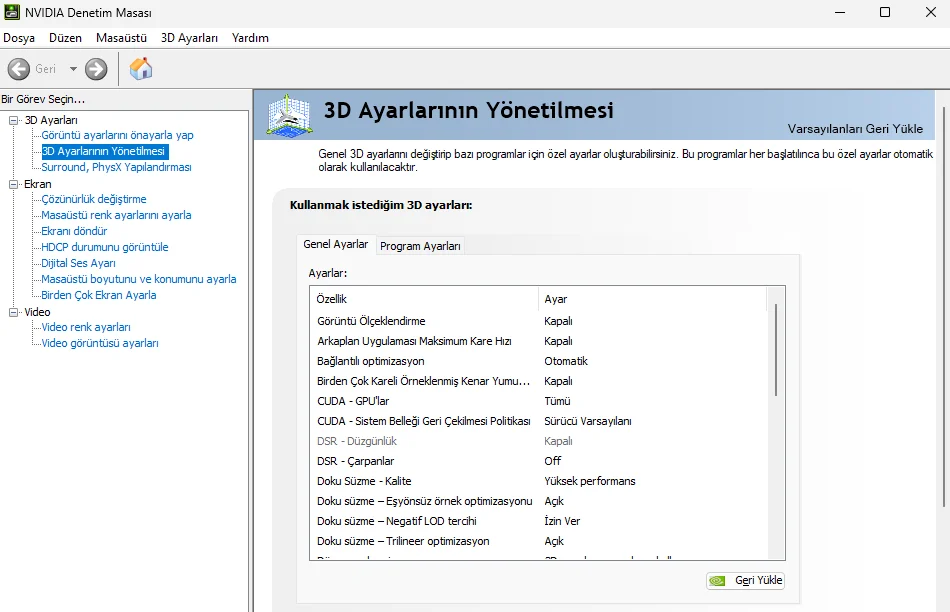Open Video görüntüsü ayarları
The image size is (950, 612).
point(100,343)
